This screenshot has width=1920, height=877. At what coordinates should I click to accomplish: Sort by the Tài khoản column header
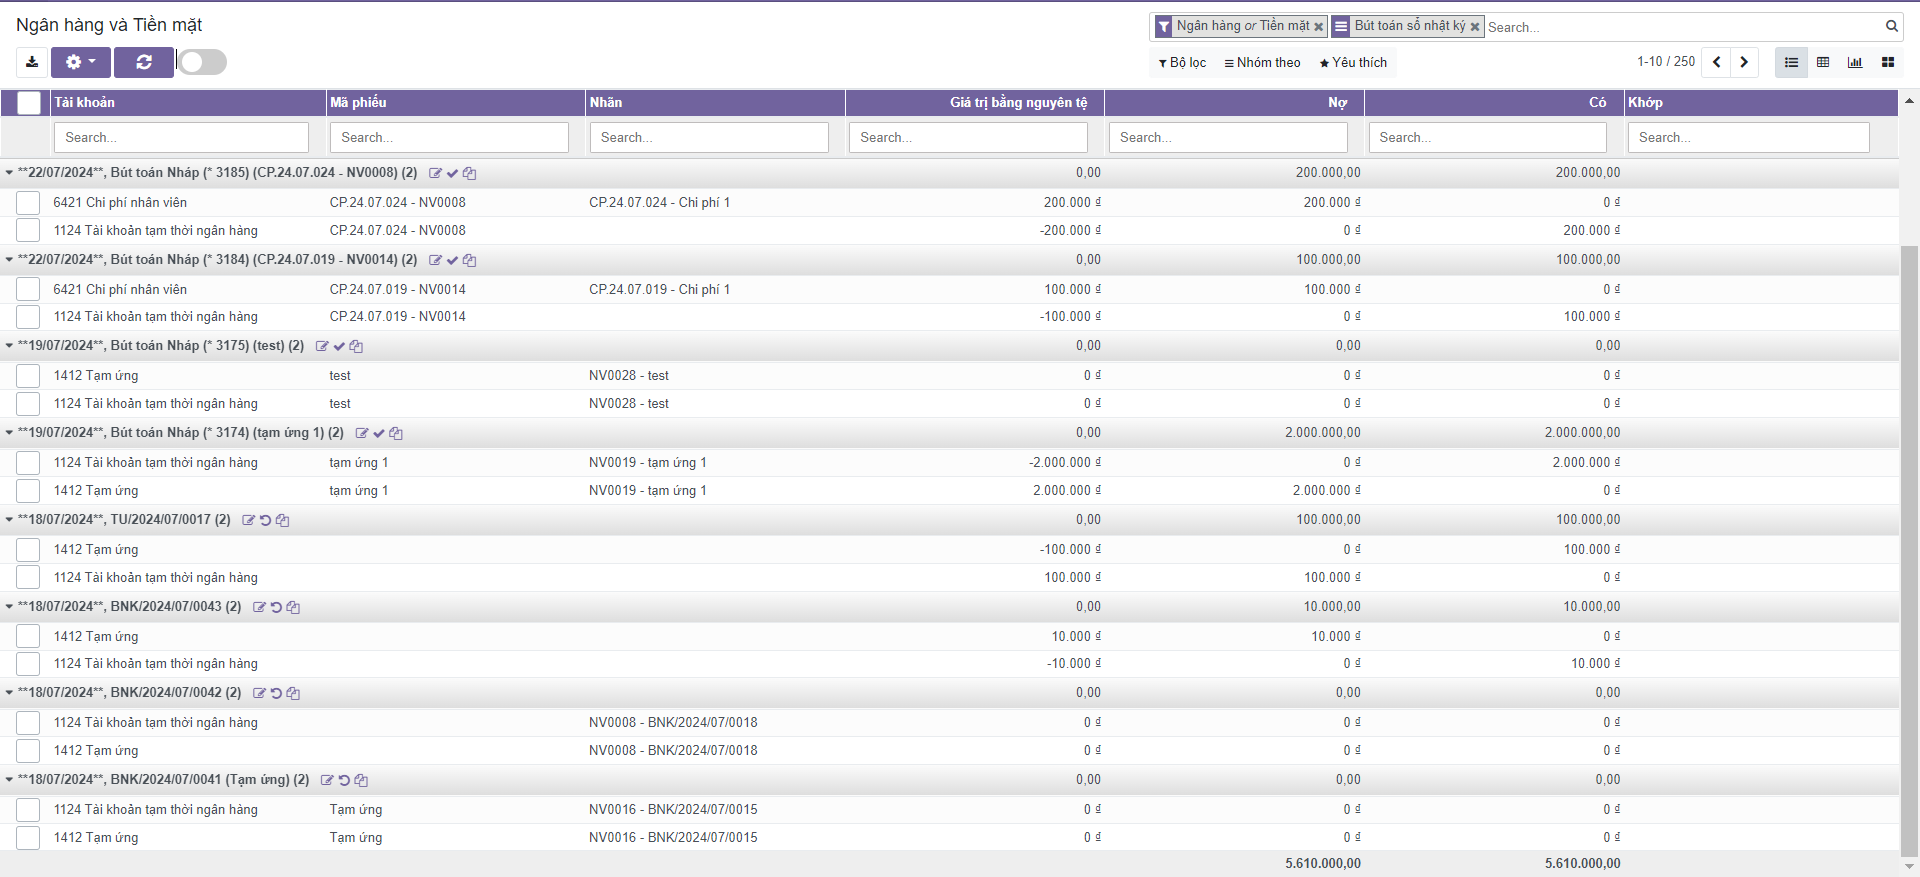click(85, 103)
